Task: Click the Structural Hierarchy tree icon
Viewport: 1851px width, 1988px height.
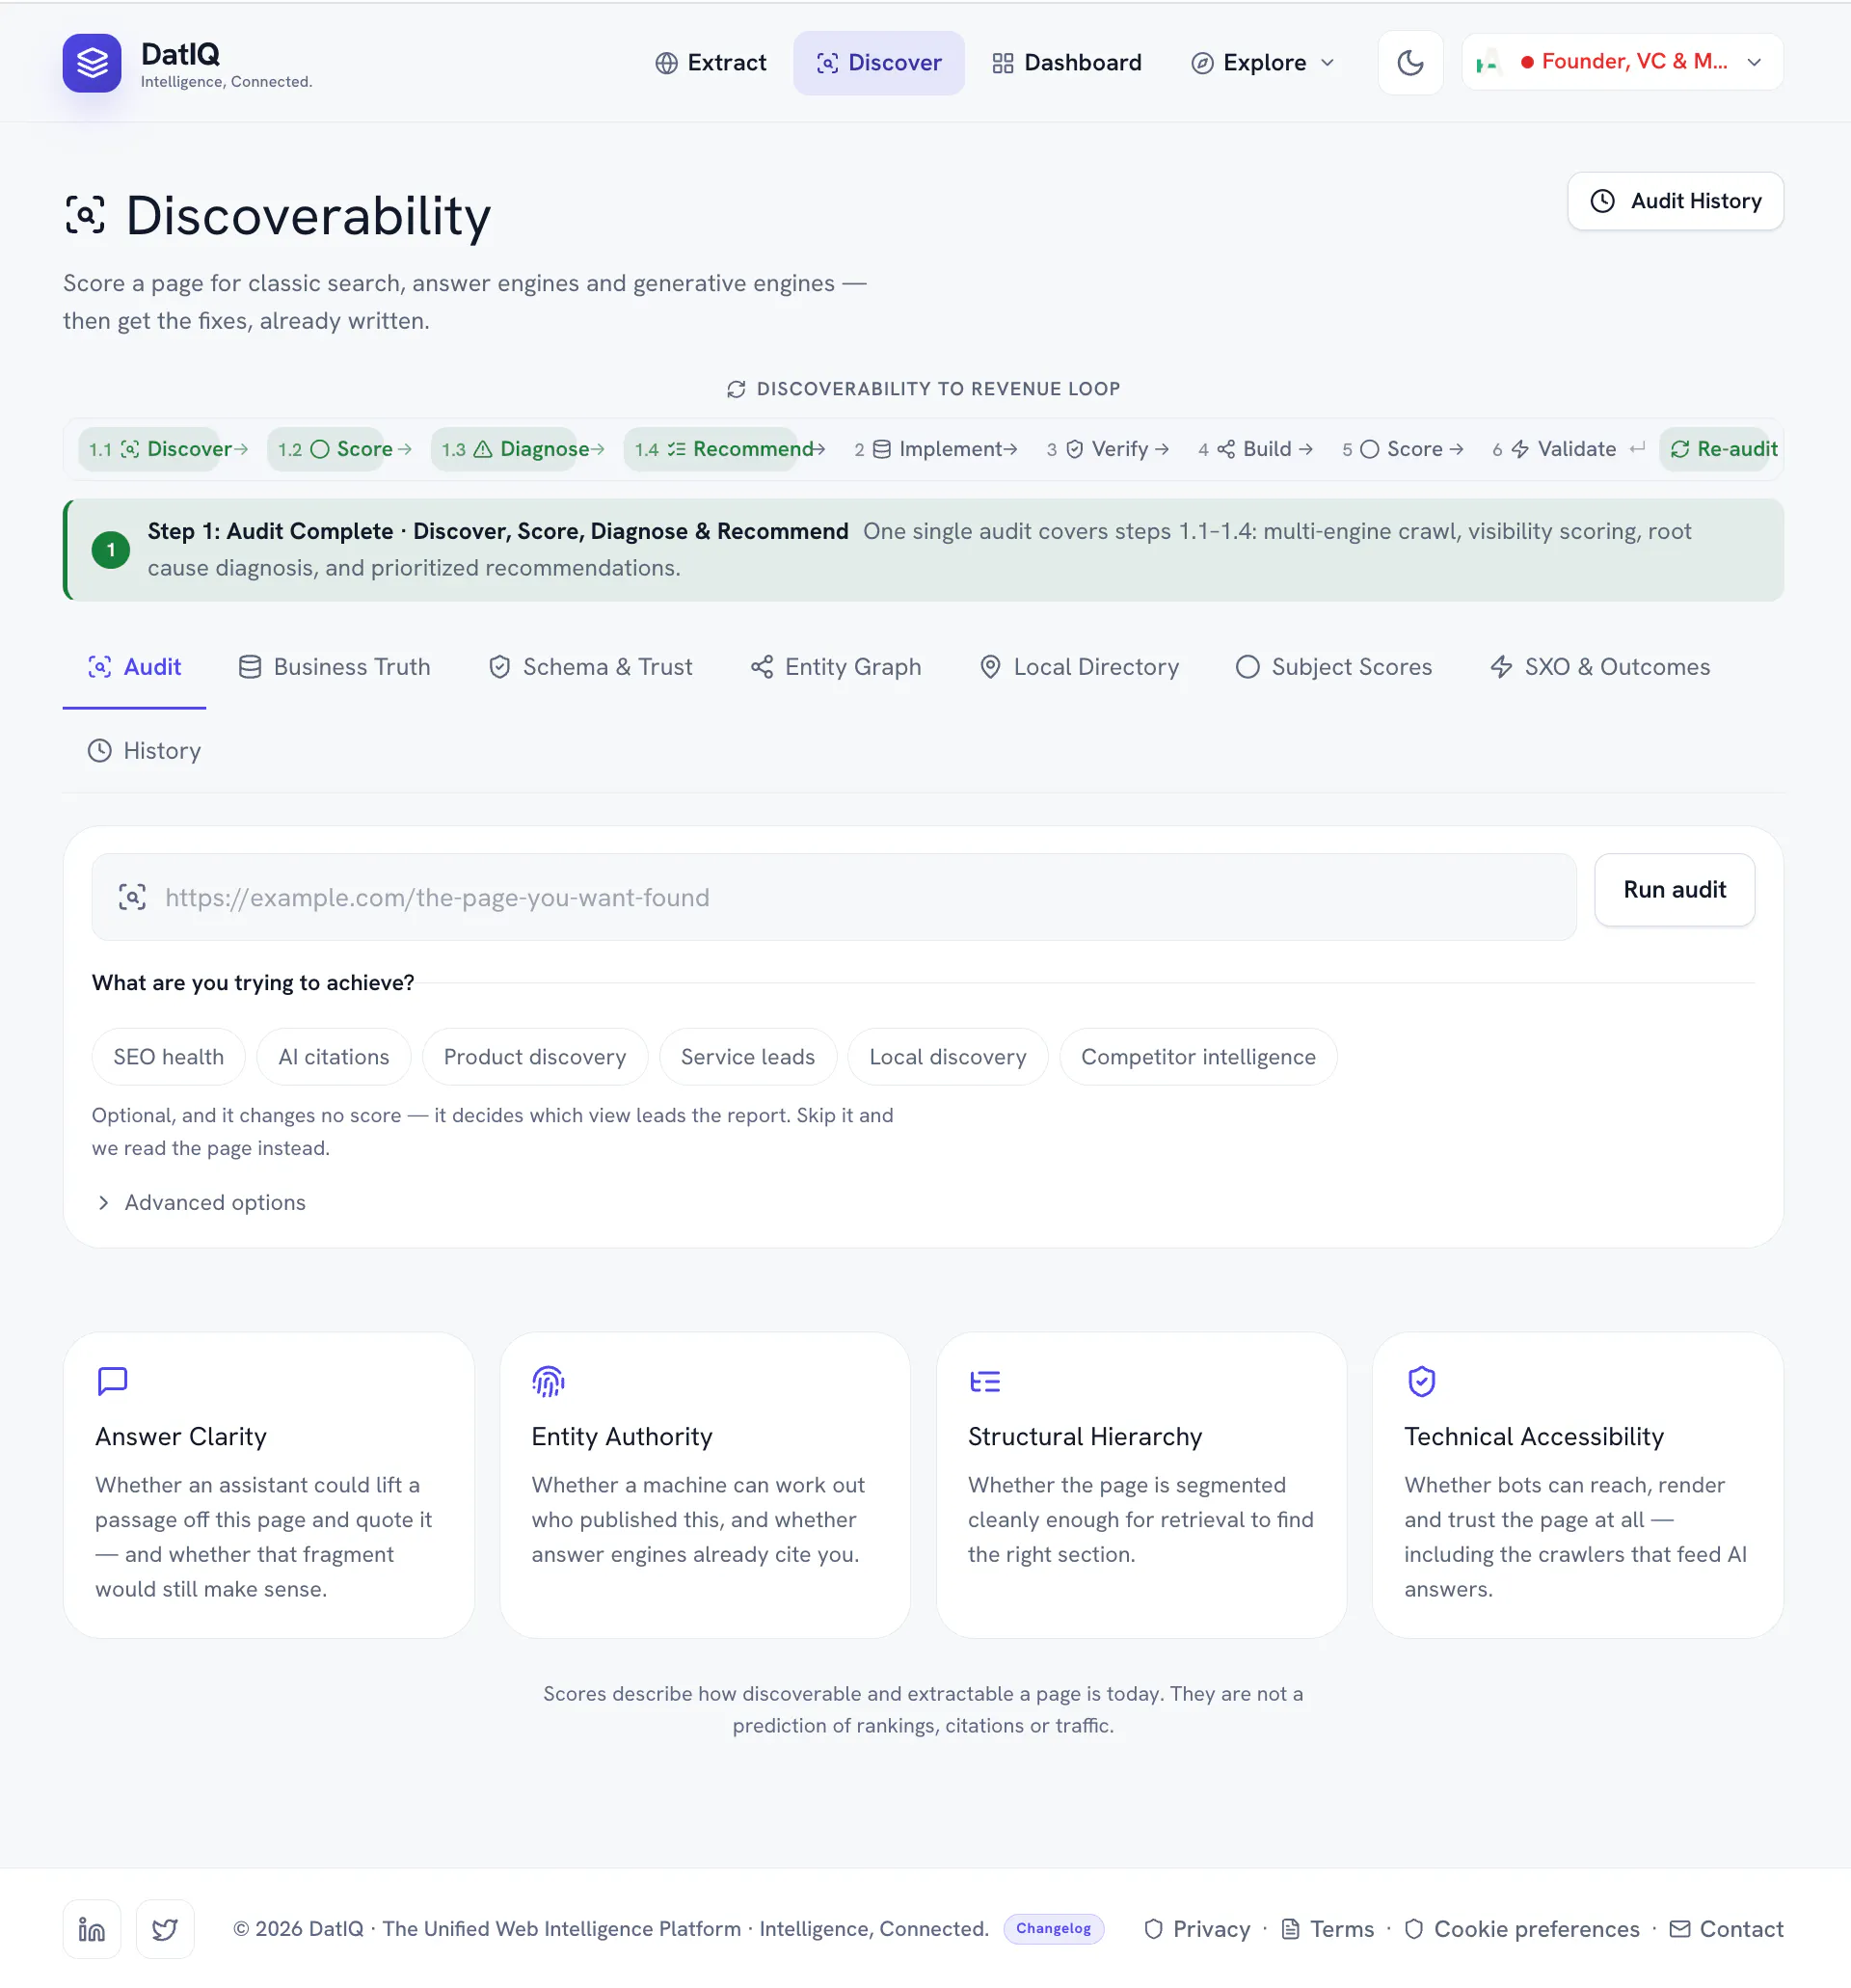Action: (x=985, y=1381)
